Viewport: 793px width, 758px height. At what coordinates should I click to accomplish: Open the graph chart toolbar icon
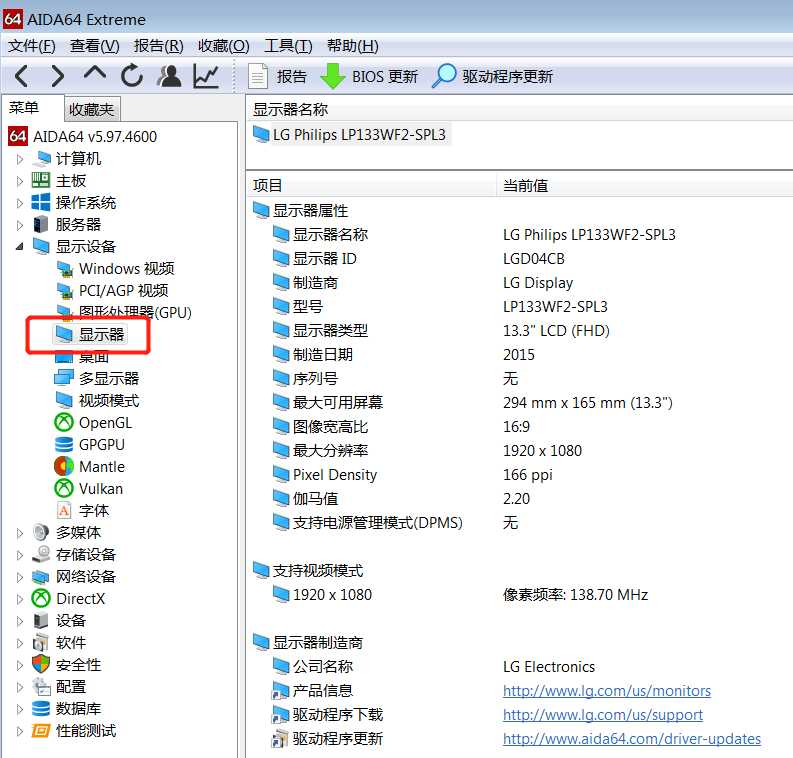[206, 76]
